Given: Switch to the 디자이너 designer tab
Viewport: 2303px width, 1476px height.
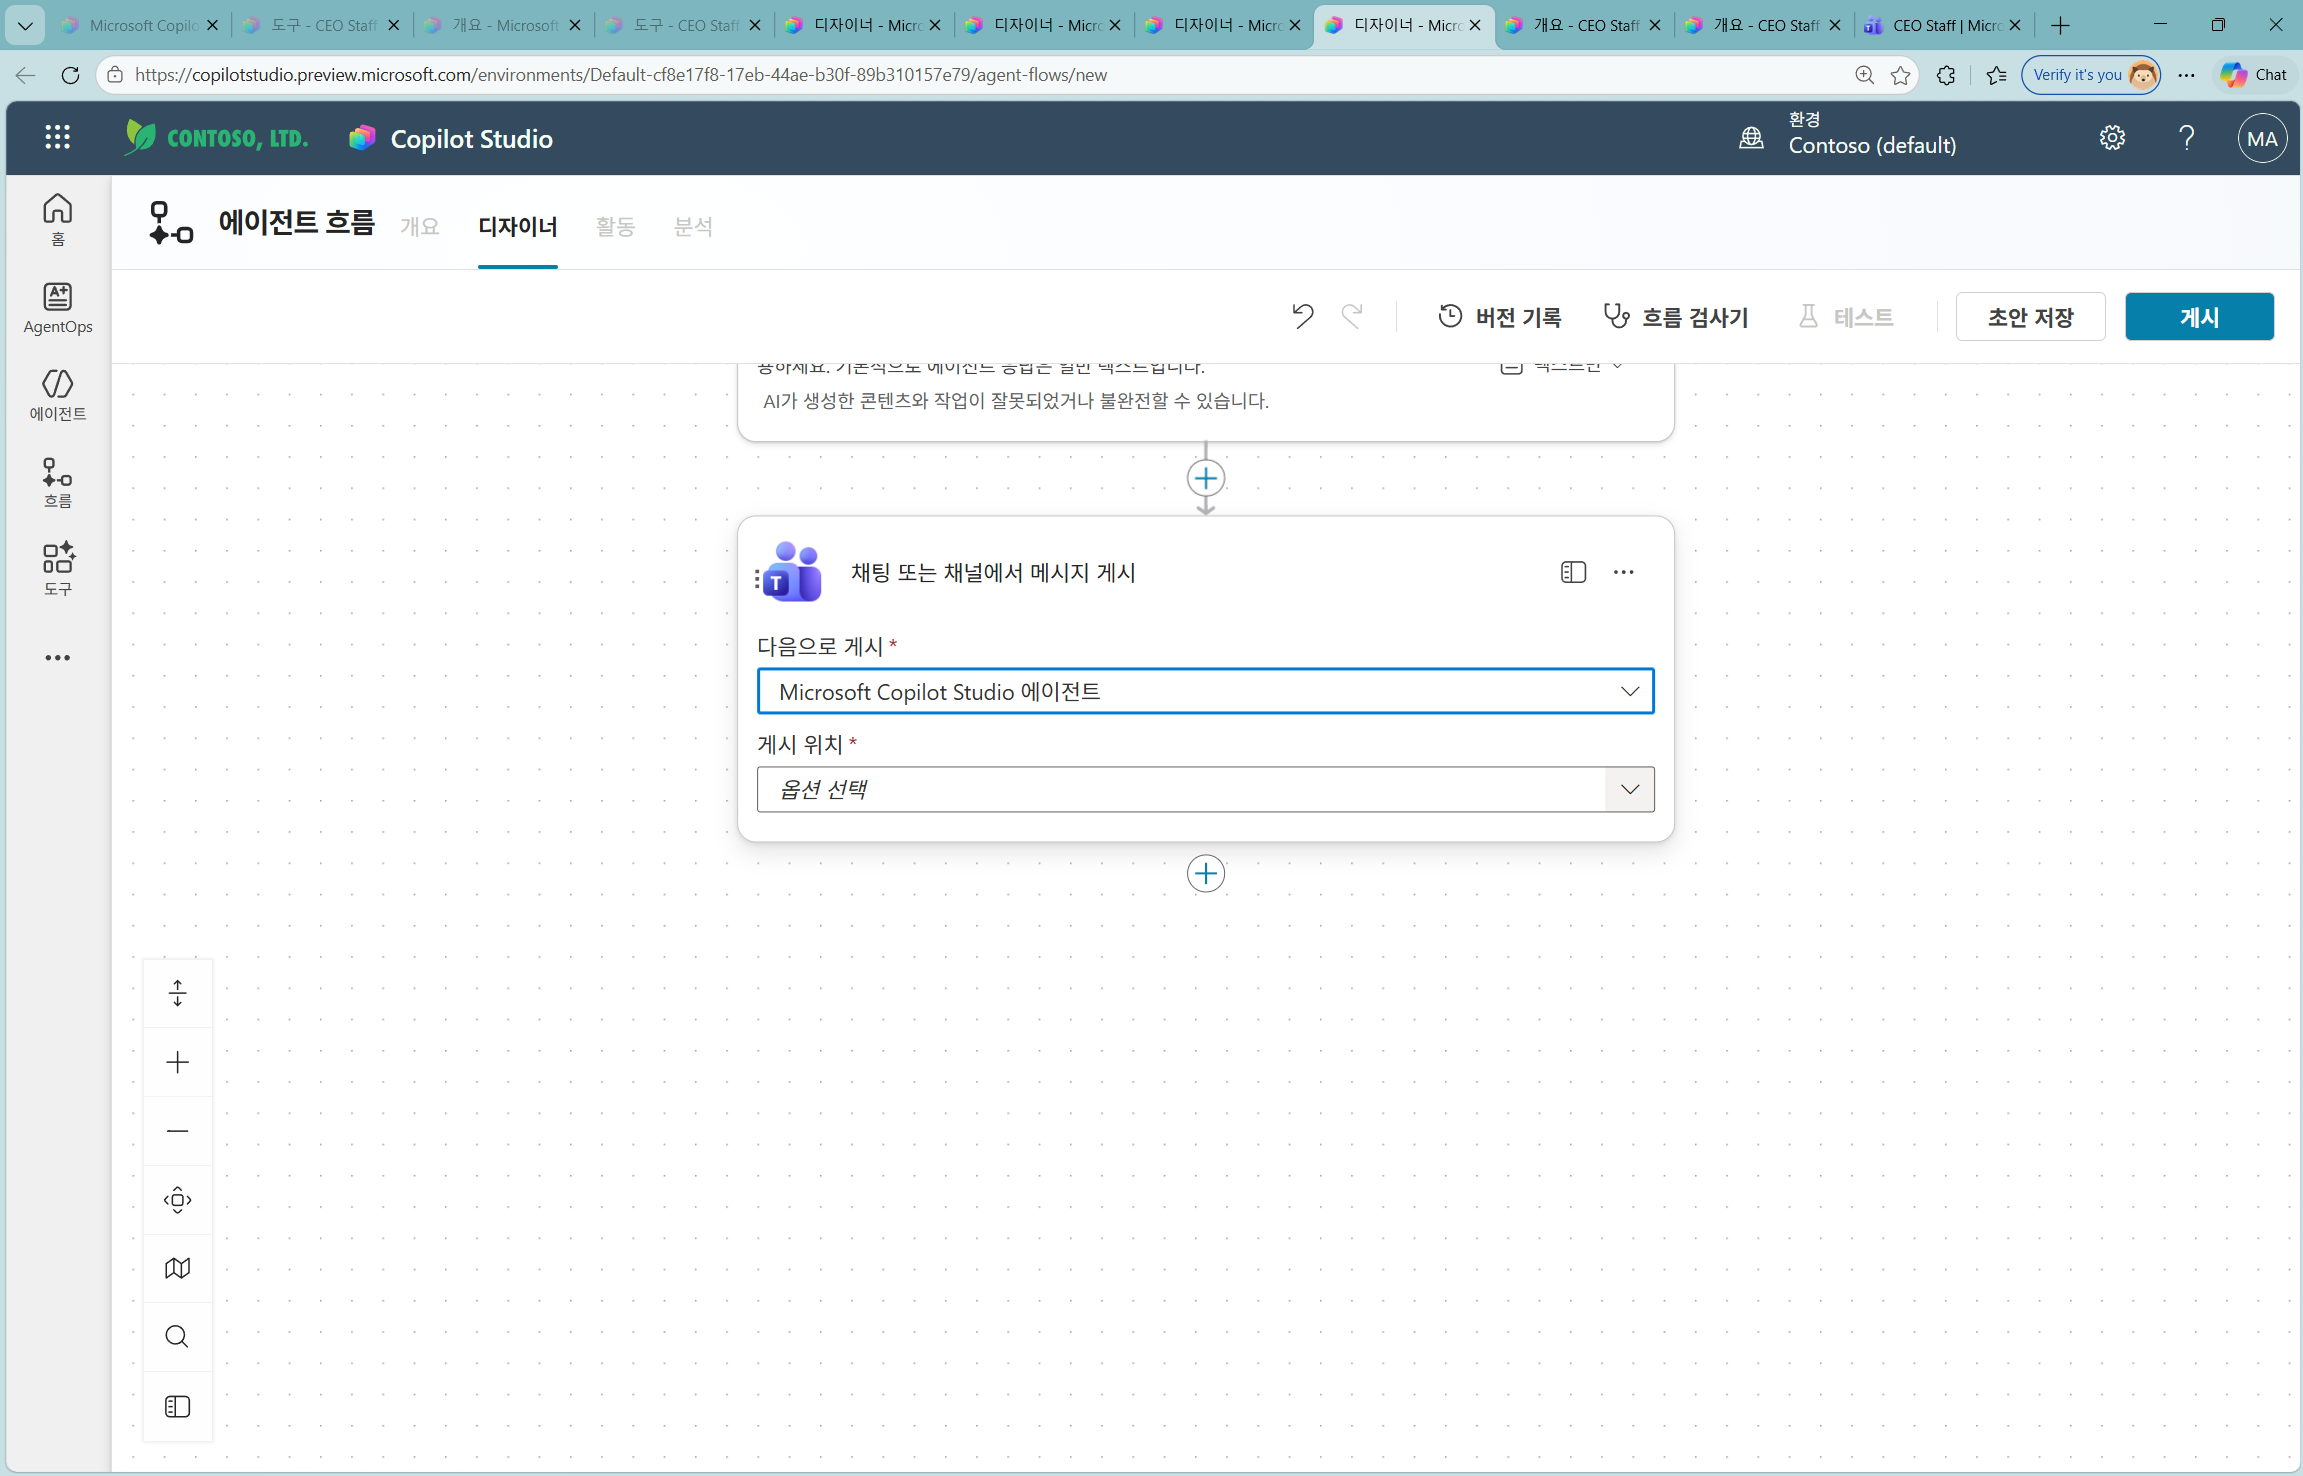Looking at the screenshot, I should (x=518, y=227).
